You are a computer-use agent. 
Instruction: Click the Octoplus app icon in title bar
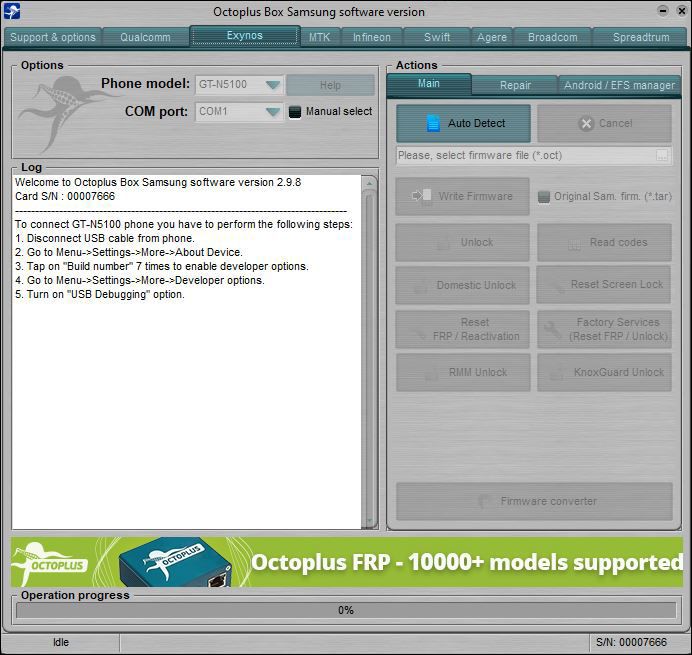tap(11, 11)
